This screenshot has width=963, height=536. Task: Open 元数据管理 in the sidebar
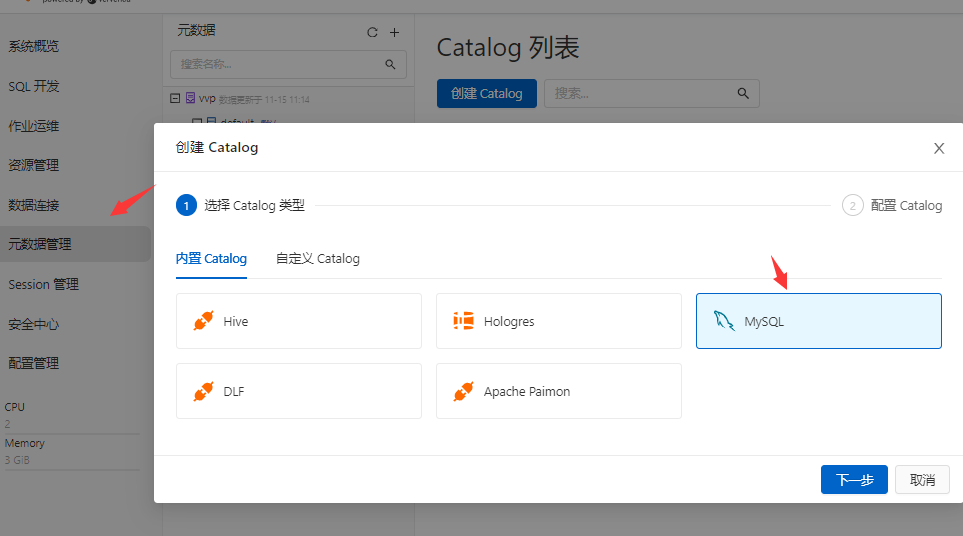point(75,244)
